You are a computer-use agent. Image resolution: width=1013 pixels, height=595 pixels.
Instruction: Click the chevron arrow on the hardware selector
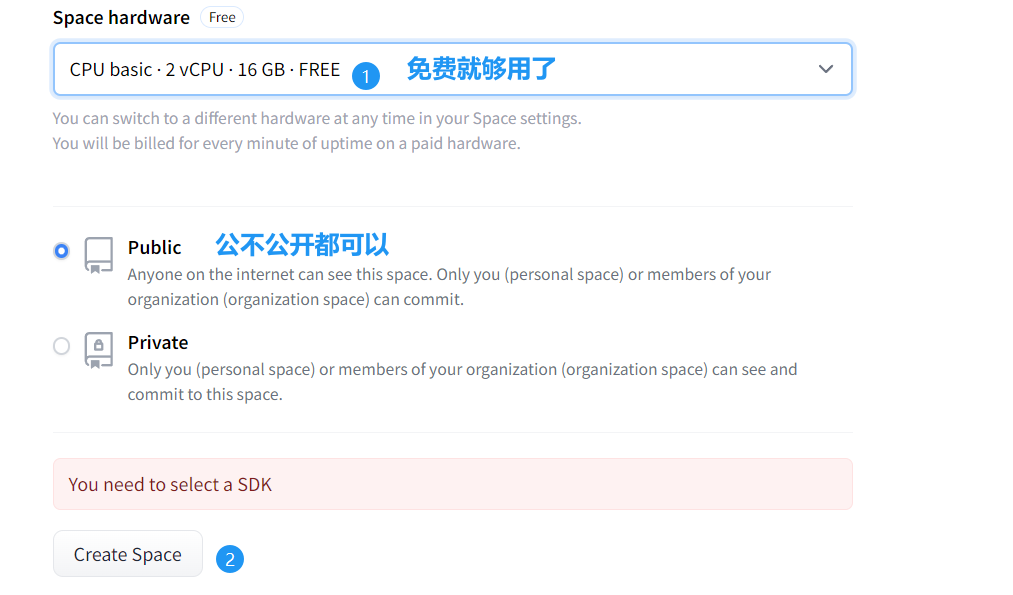click(826, 69)
